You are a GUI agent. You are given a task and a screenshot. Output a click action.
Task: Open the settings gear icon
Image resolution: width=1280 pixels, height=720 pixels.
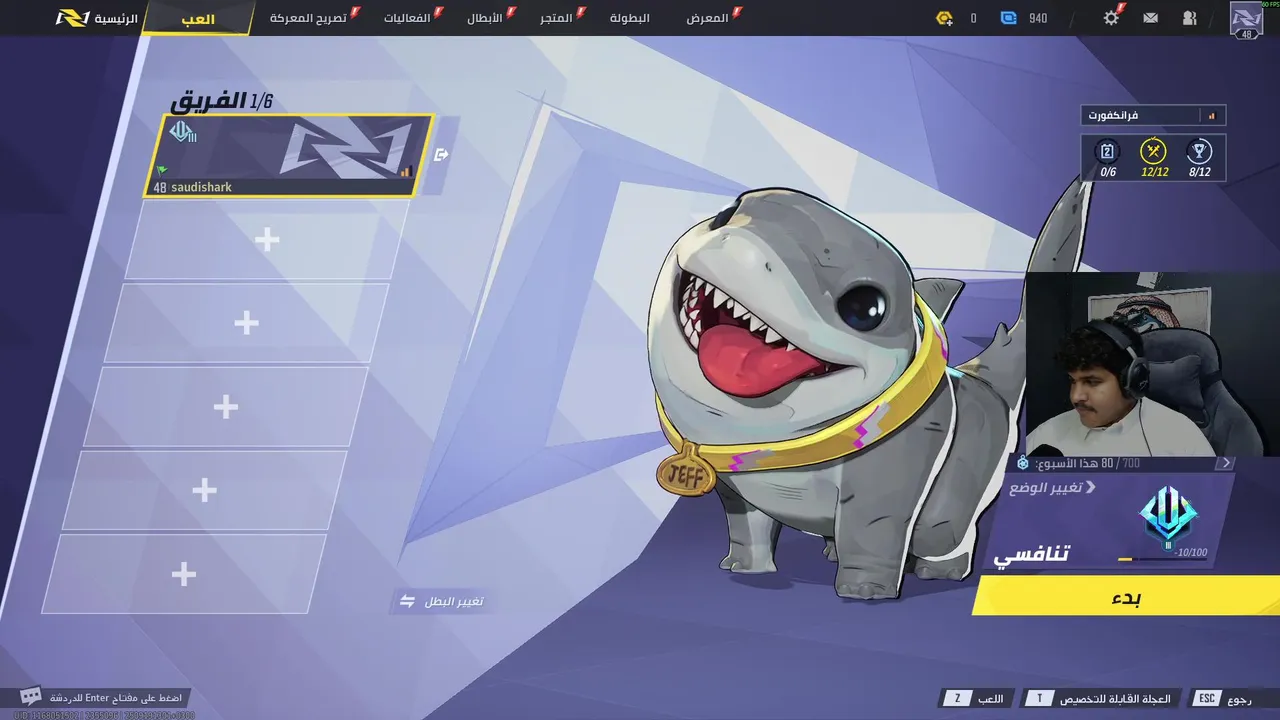pos(1111,18)
